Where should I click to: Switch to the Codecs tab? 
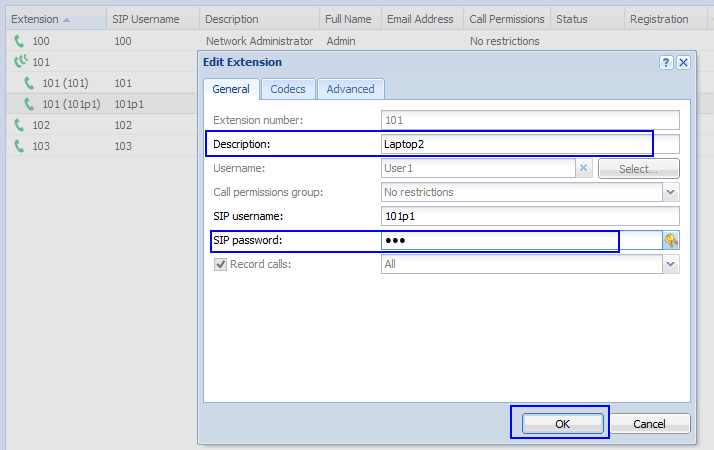[x=288, y=89]
